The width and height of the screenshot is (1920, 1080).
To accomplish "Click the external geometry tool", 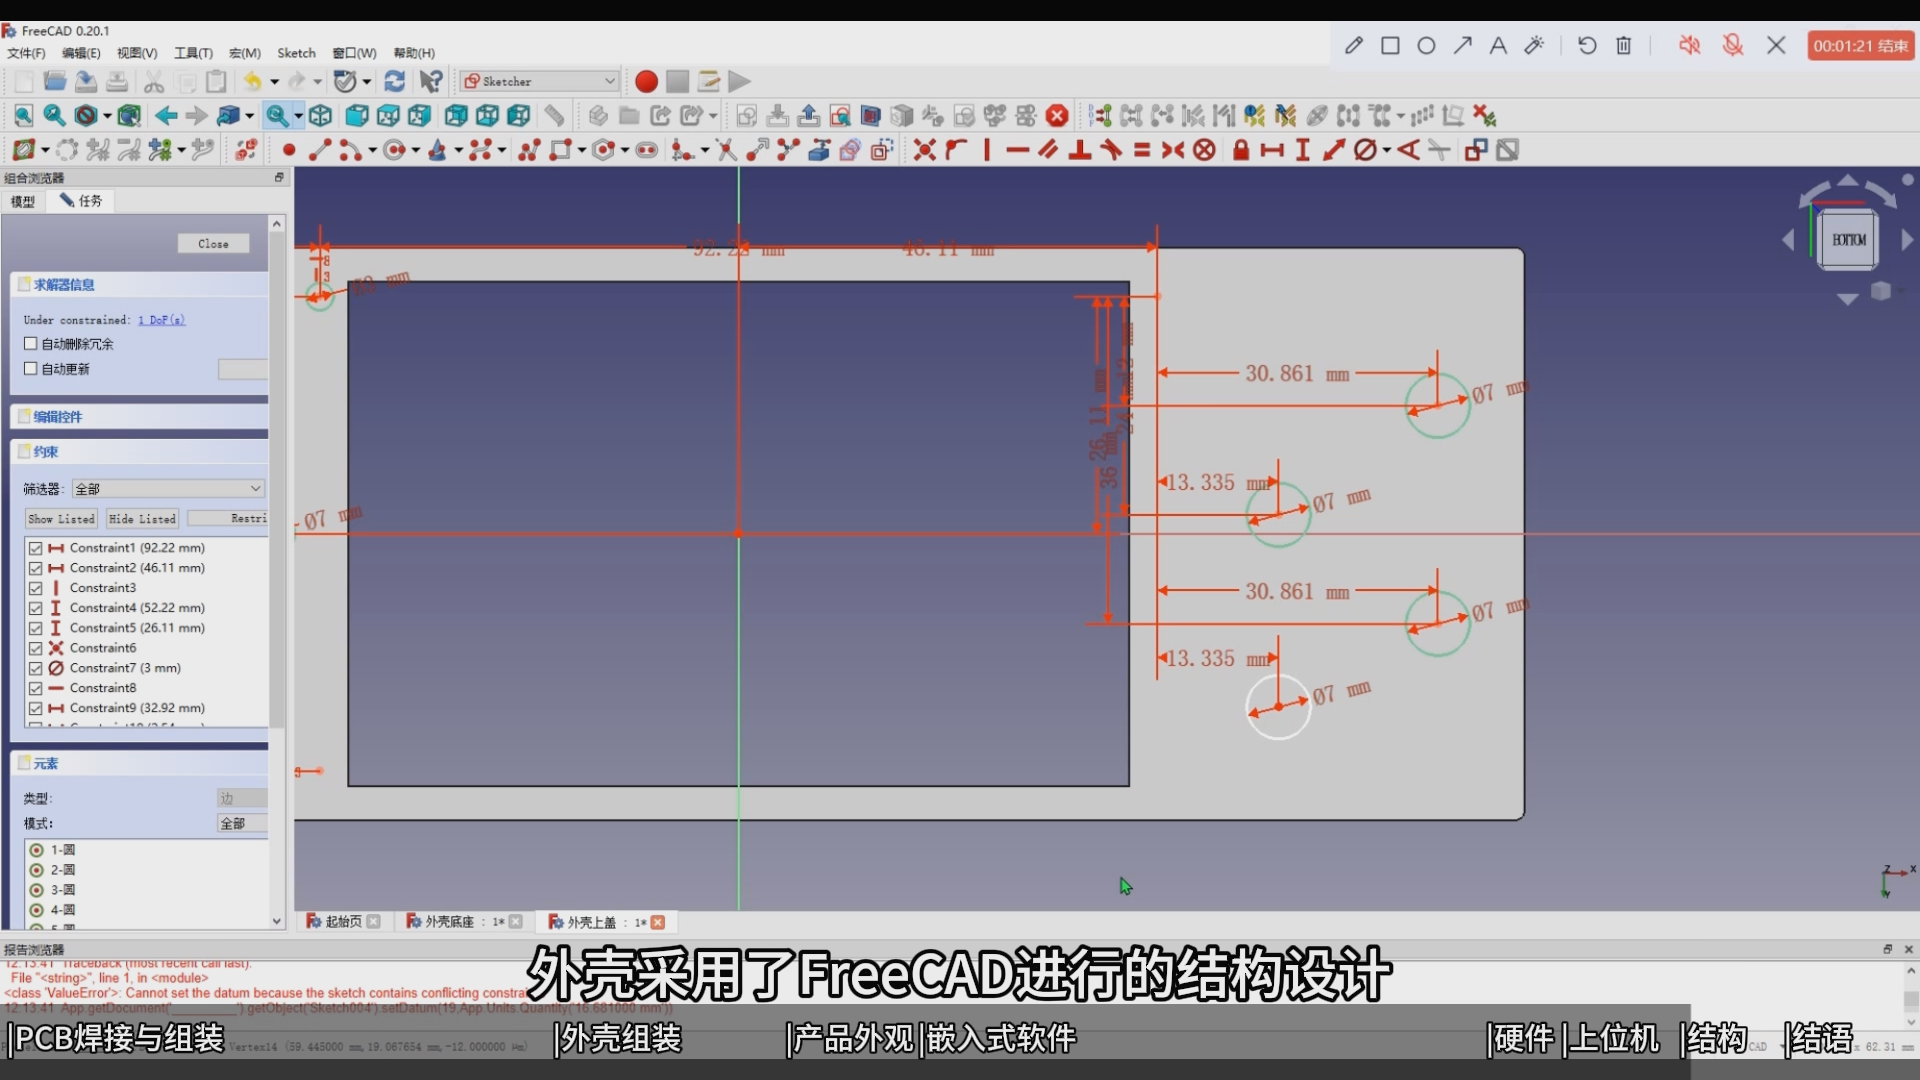I will pyautogui.click(x=819, y=150).
